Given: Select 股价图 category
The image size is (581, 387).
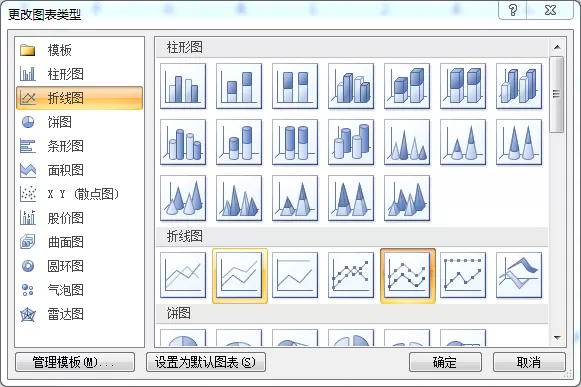Looking at the screenshot, I should coord(79,218).
